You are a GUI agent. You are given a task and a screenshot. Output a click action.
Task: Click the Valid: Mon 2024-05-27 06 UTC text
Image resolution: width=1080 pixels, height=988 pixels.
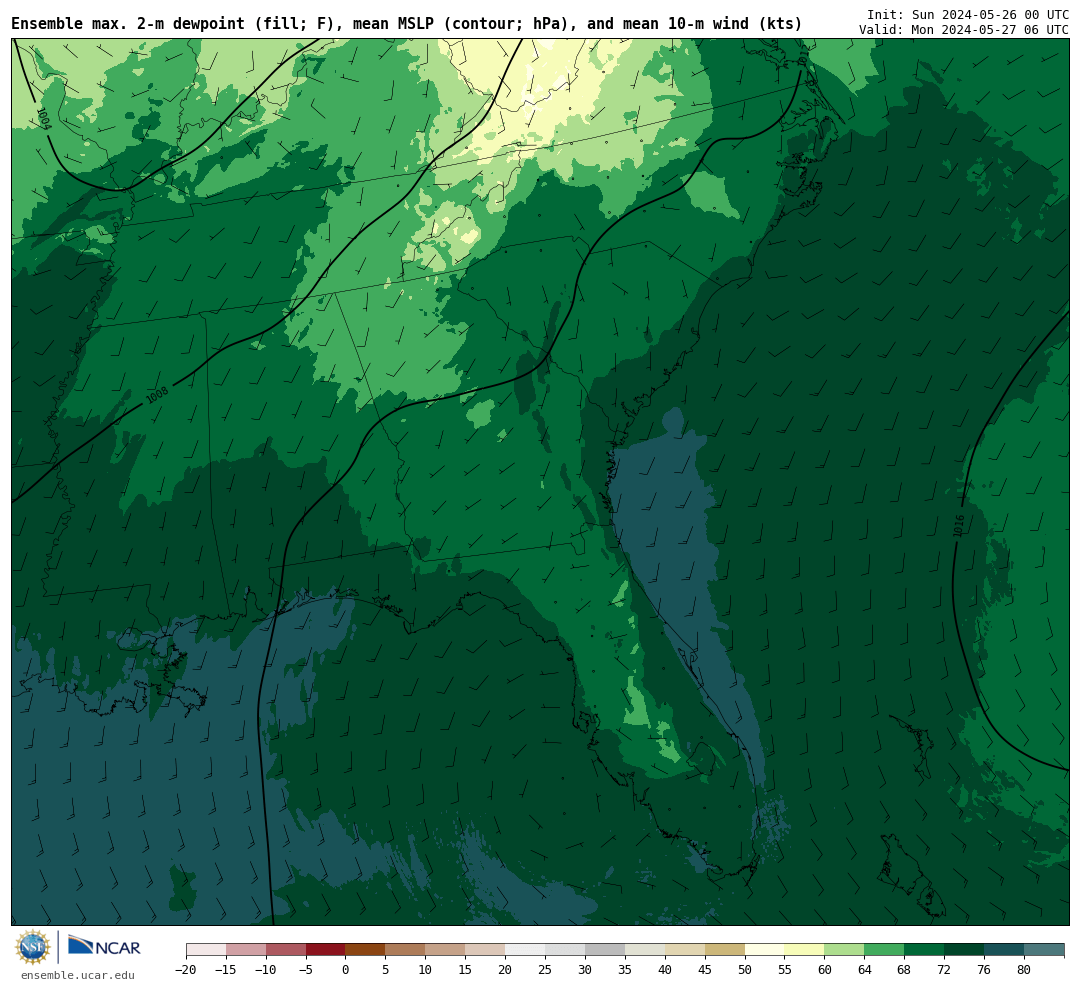(964, 30)
